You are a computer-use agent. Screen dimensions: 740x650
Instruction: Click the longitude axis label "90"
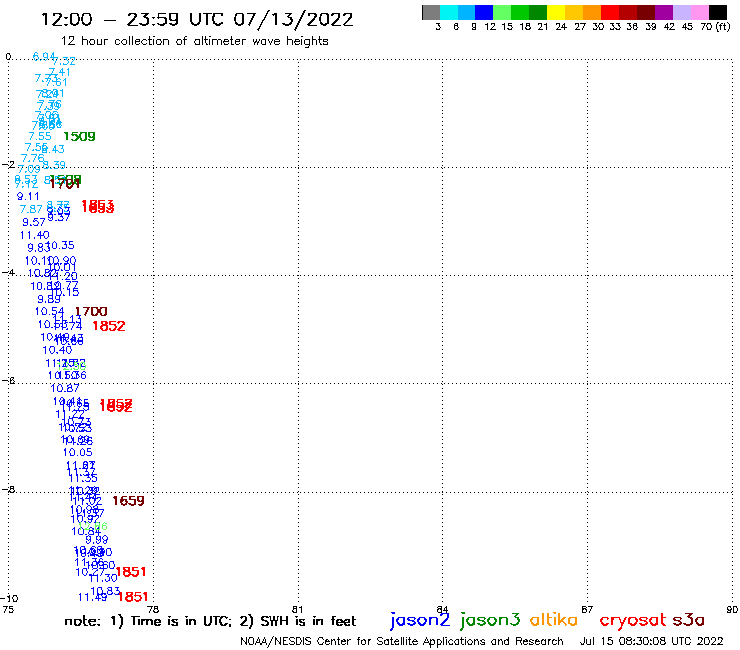click(x=732, y=609)
